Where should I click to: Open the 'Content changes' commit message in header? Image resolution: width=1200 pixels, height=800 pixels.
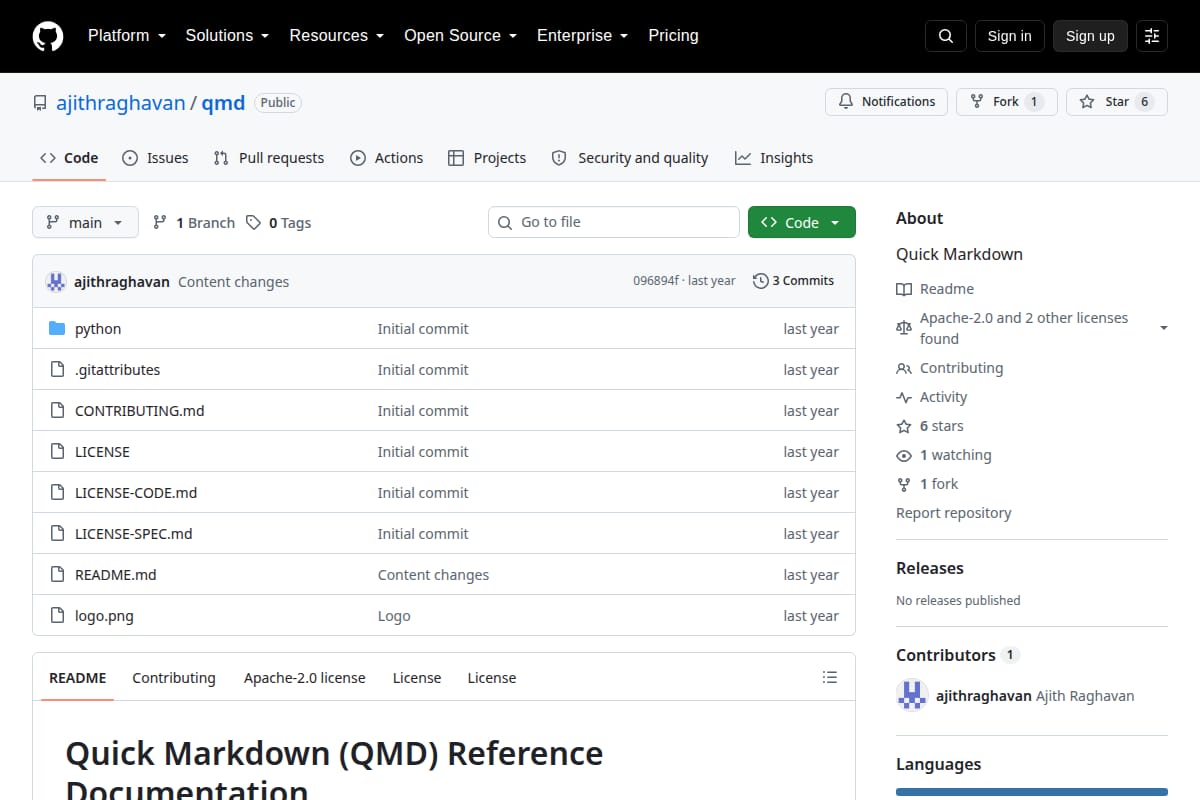click(233, 282)
